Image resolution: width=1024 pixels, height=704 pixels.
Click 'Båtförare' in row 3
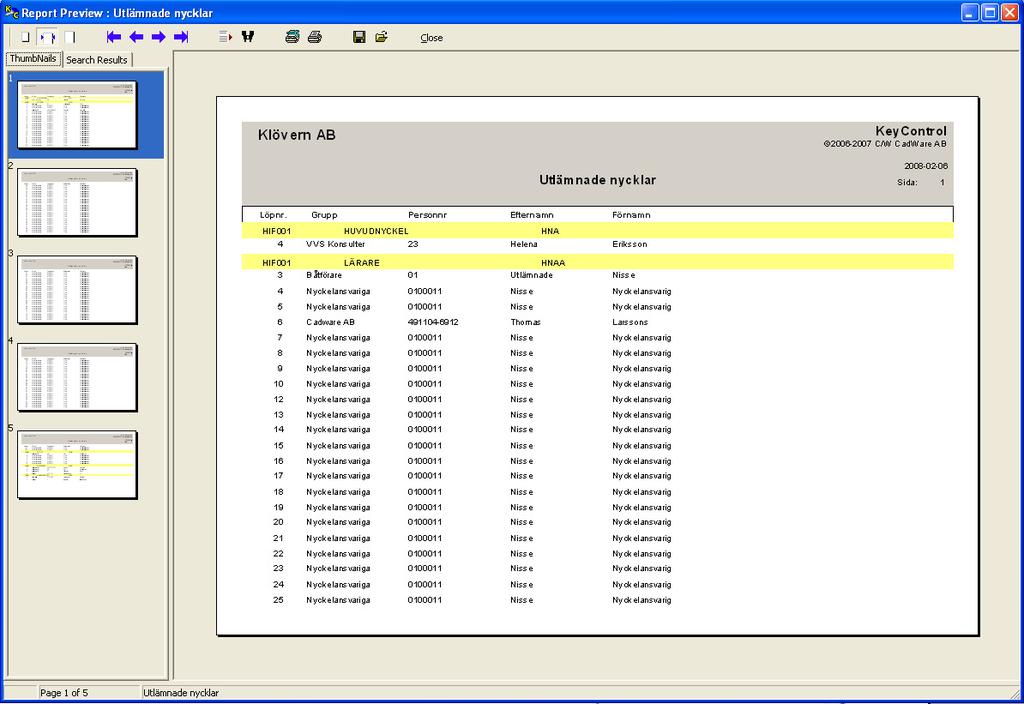[x=324, y=276]
